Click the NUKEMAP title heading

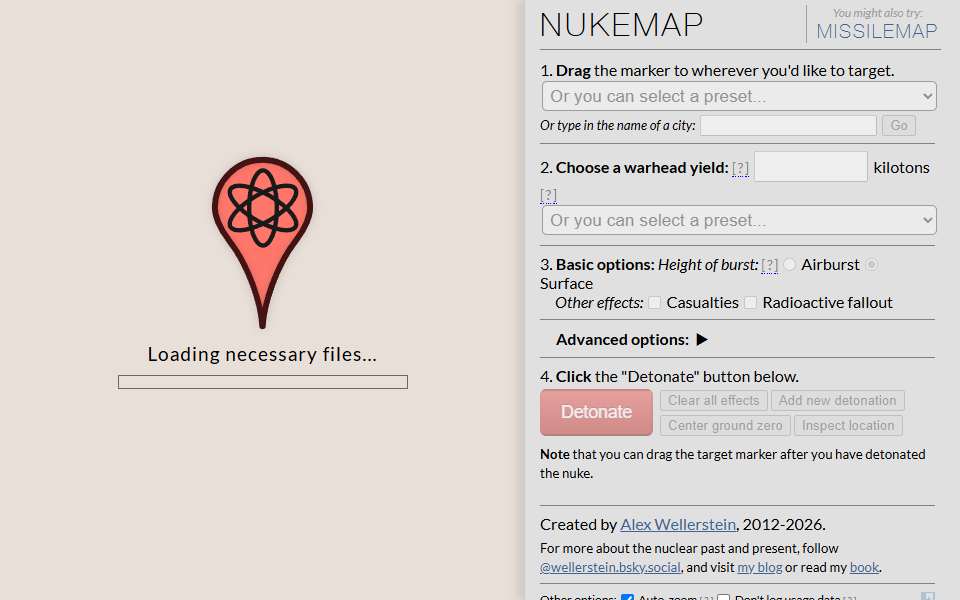click(x=621, y=25)
